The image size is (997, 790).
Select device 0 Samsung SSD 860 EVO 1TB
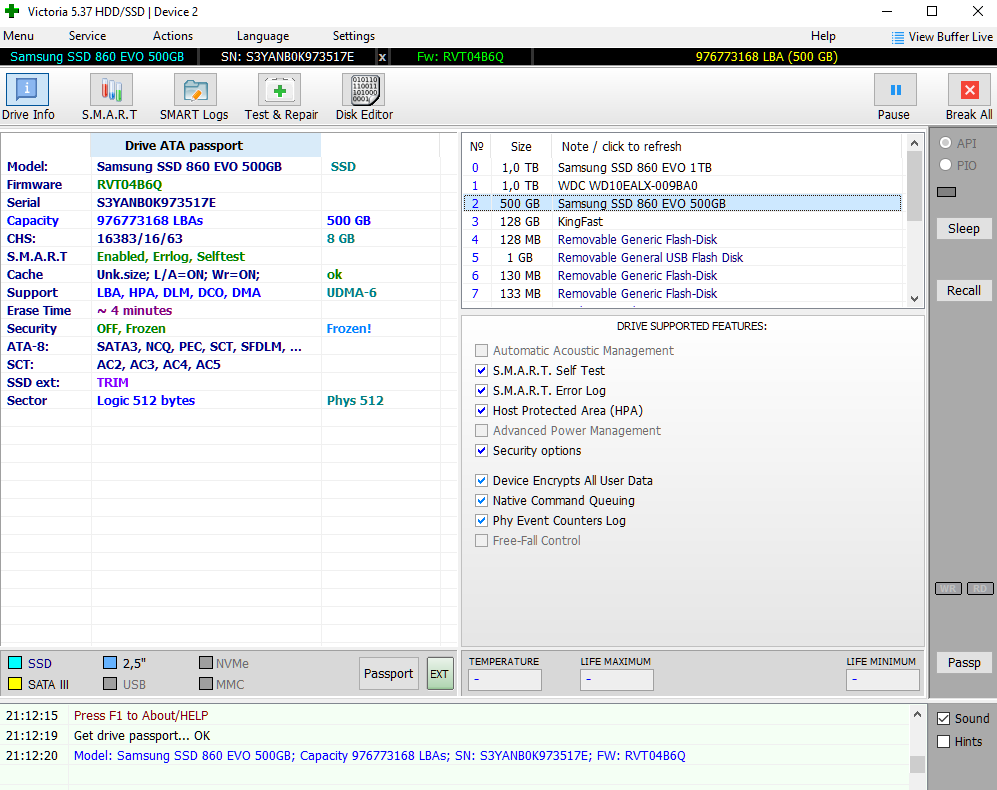[x=682, y=167]
